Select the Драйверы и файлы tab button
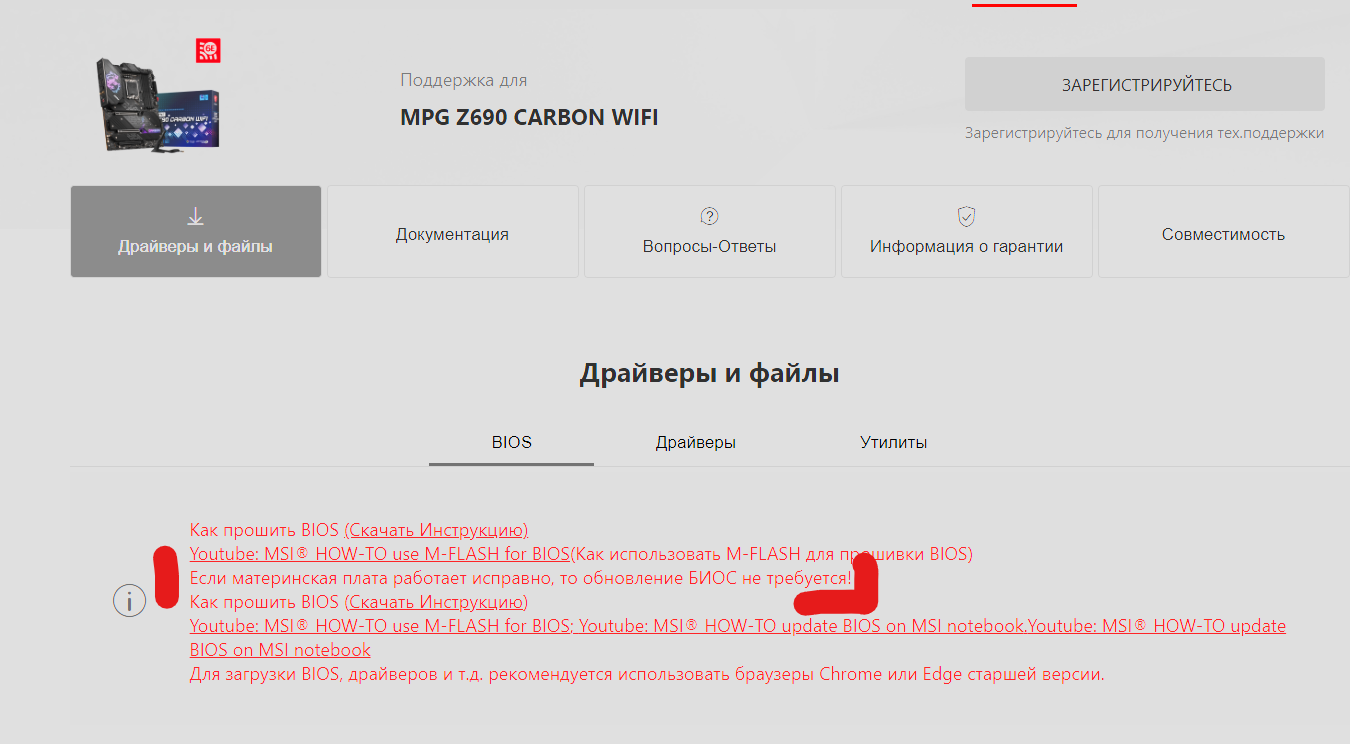 (x=196, y=231)
